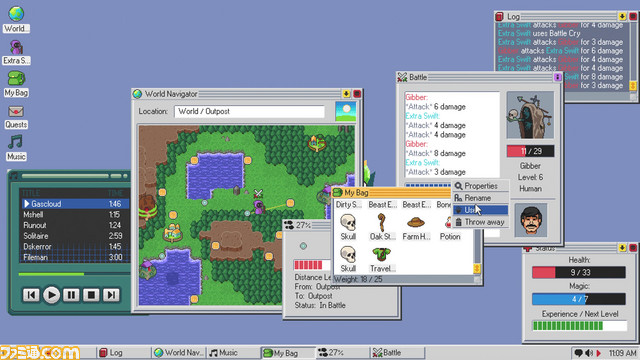The width and height of the screenshot is (640, 360).
Task: Collapse the Status window yellow arrow
Action: click(x=622, y=248)
